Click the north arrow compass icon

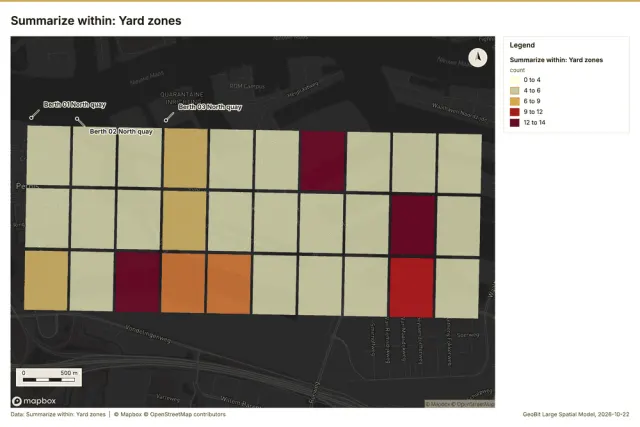pyautogui.click(x=478, y=58)
